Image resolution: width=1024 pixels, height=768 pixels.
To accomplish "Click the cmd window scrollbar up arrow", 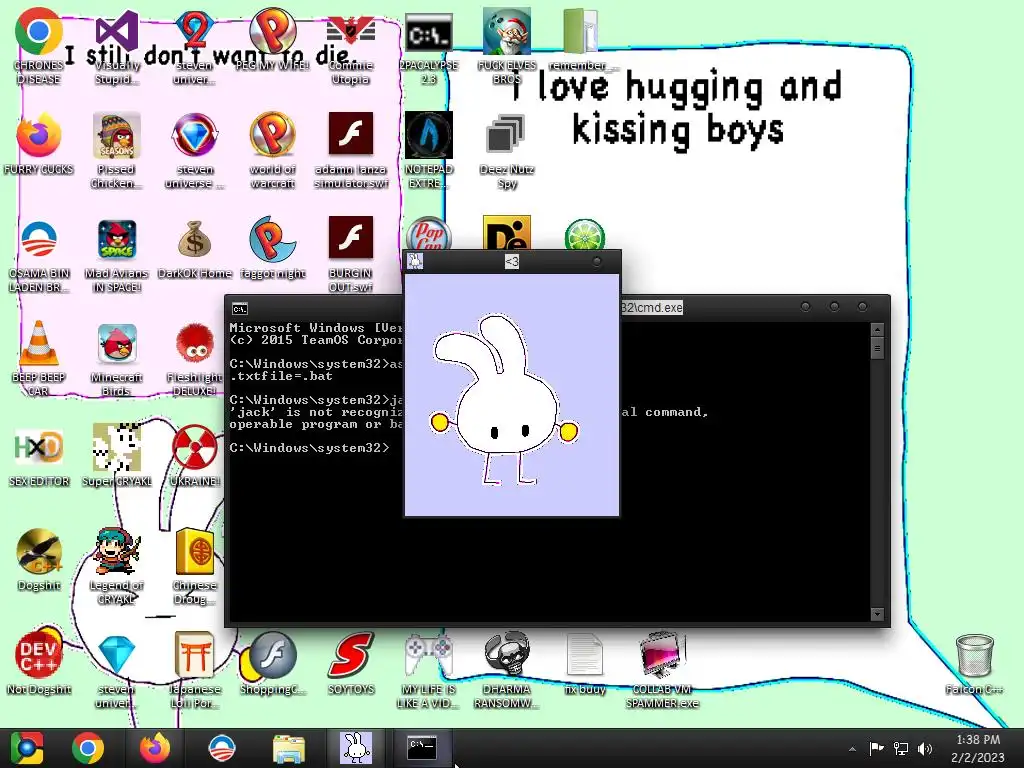I will point(877,328).
